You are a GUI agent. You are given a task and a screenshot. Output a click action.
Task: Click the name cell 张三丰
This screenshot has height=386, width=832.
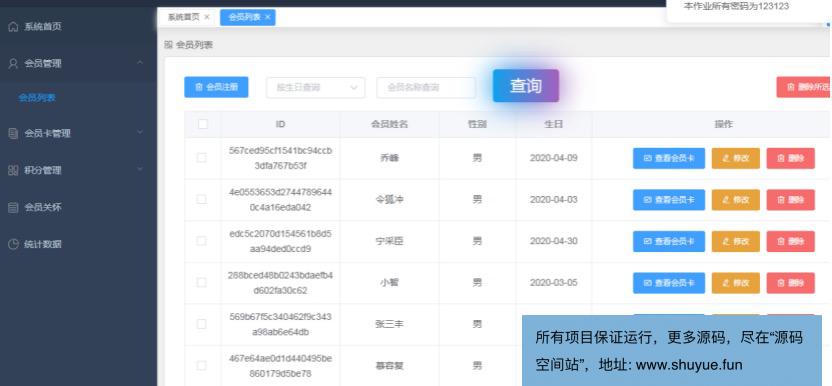click(389, 324)
